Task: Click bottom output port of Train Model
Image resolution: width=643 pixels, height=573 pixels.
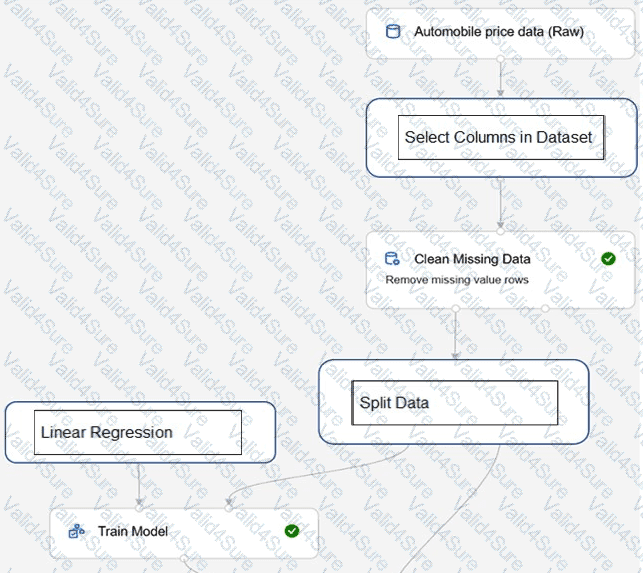Action: pyautogui.click(x=184, y=557)
